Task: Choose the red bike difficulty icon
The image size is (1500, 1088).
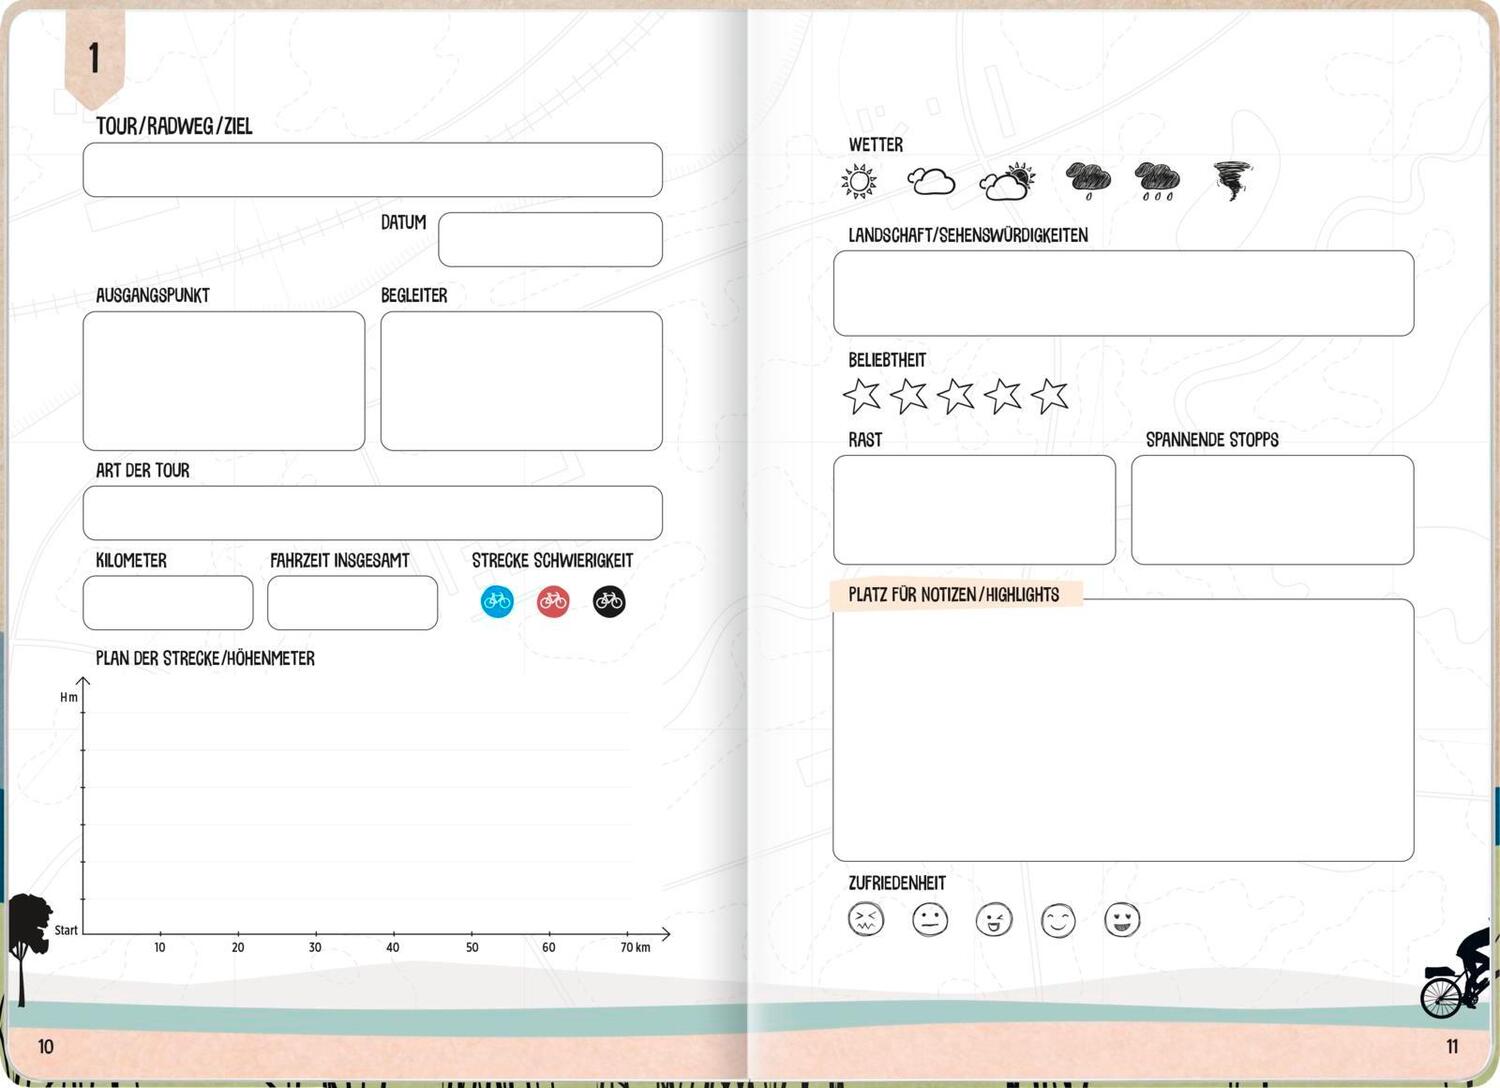Action: pyautogui.click(x=553, y=601)
